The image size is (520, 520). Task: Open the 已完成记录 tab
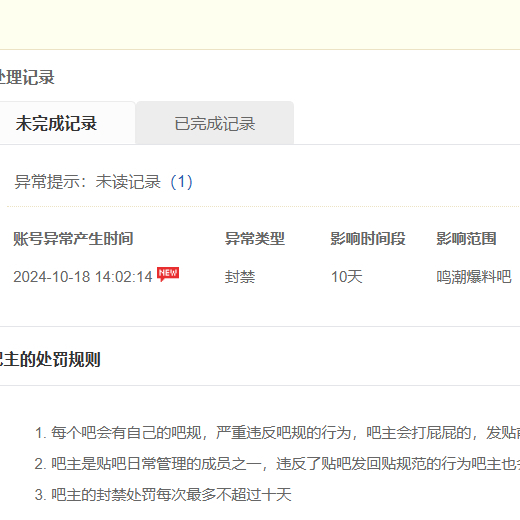pos(215,123)
